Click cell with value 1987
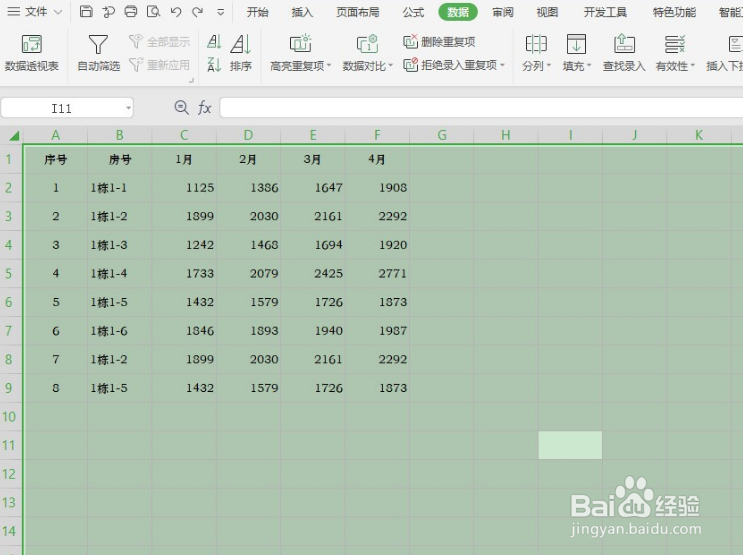The width and height of the screenshot is (743, 555). pos(377,331)
